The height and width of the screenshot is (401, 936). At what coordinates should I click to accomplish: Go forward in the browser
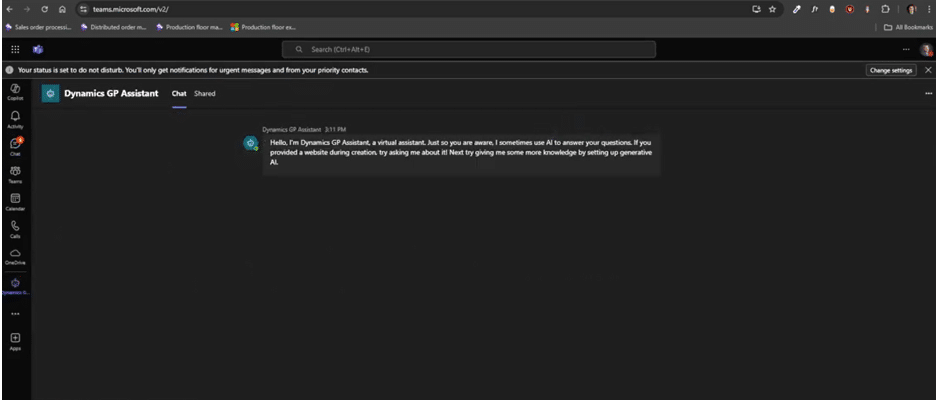coord(26,9)
